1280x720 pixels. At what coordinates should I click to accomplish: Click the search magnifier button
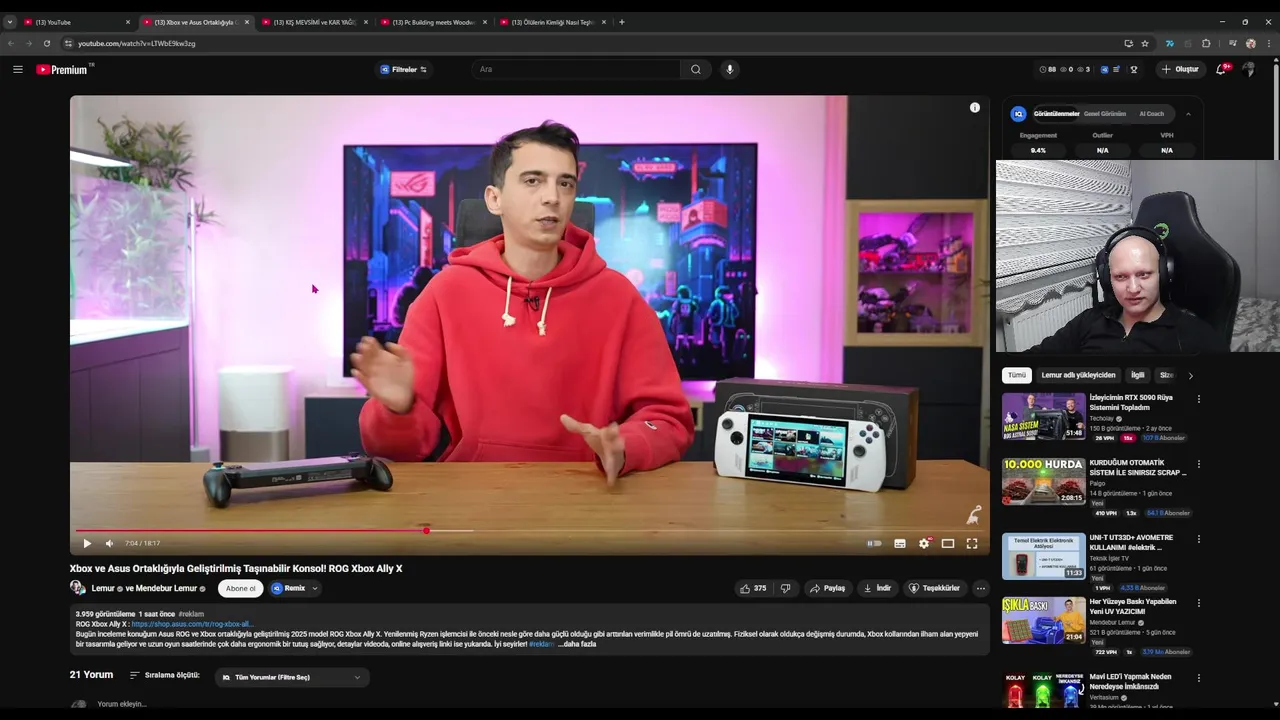(x=696, y=69)
